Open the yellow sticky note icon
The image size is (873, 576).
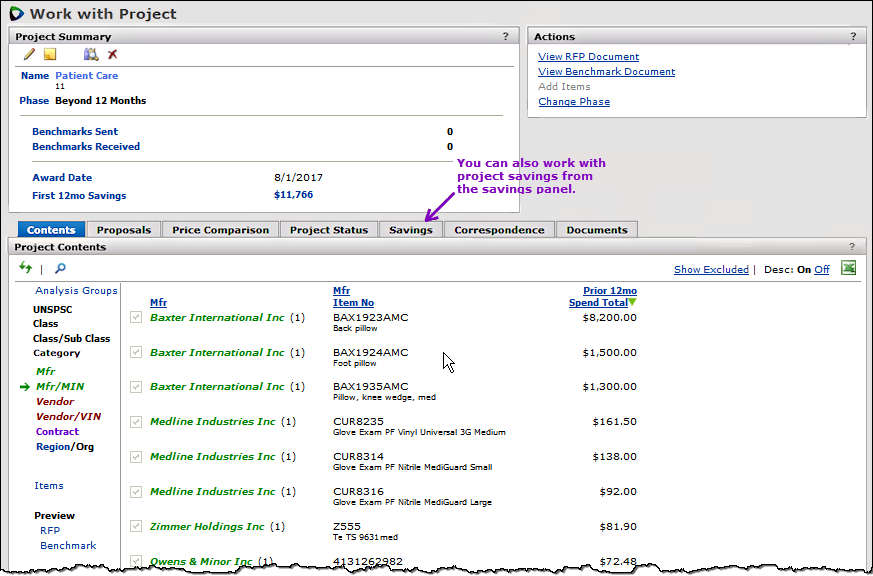point(50,54)
